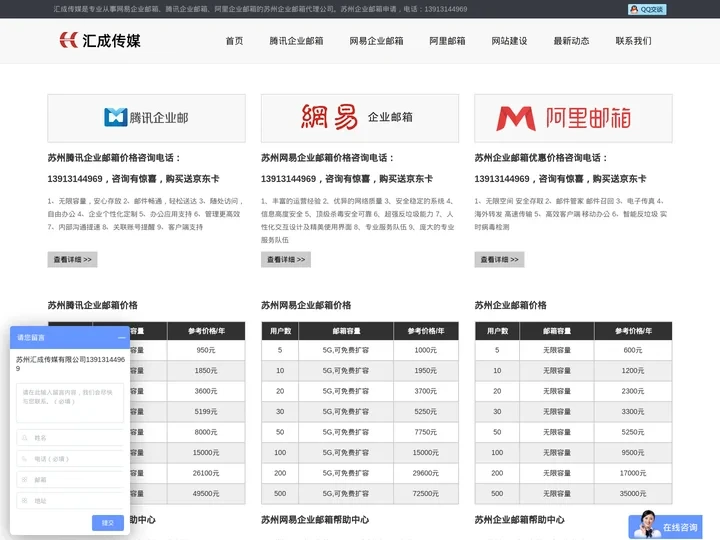Open 网易企业邮箱 navigation item

tap(376, 41)
